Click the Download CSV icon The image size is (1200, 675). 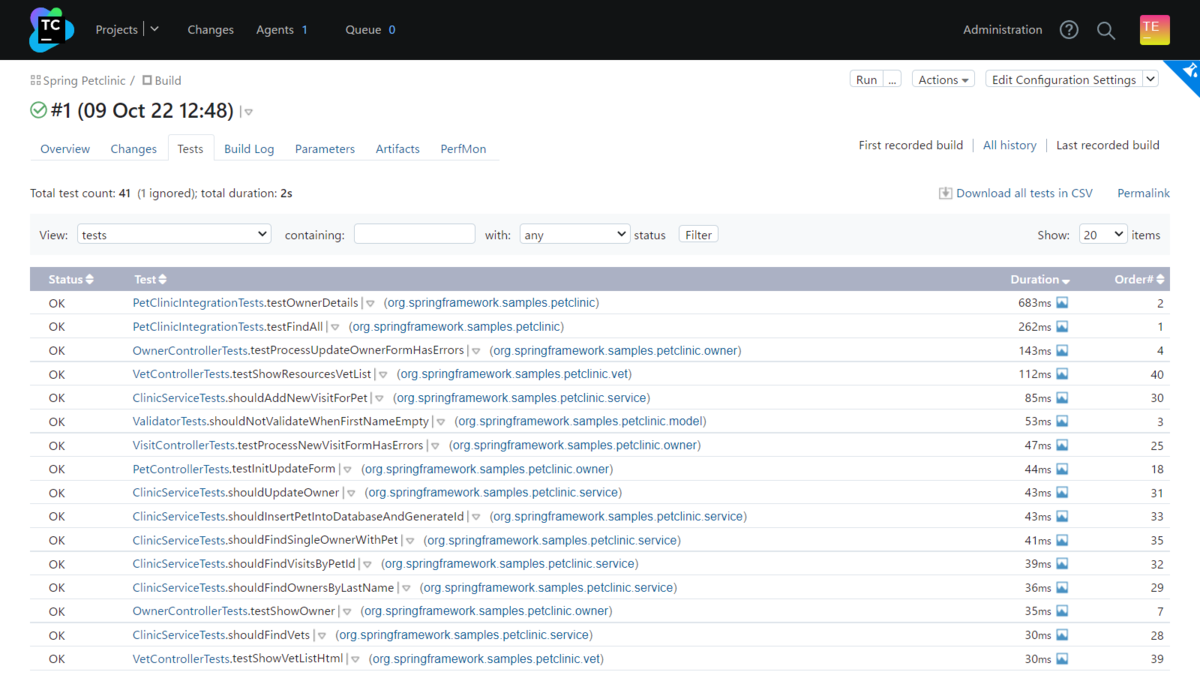945,193
